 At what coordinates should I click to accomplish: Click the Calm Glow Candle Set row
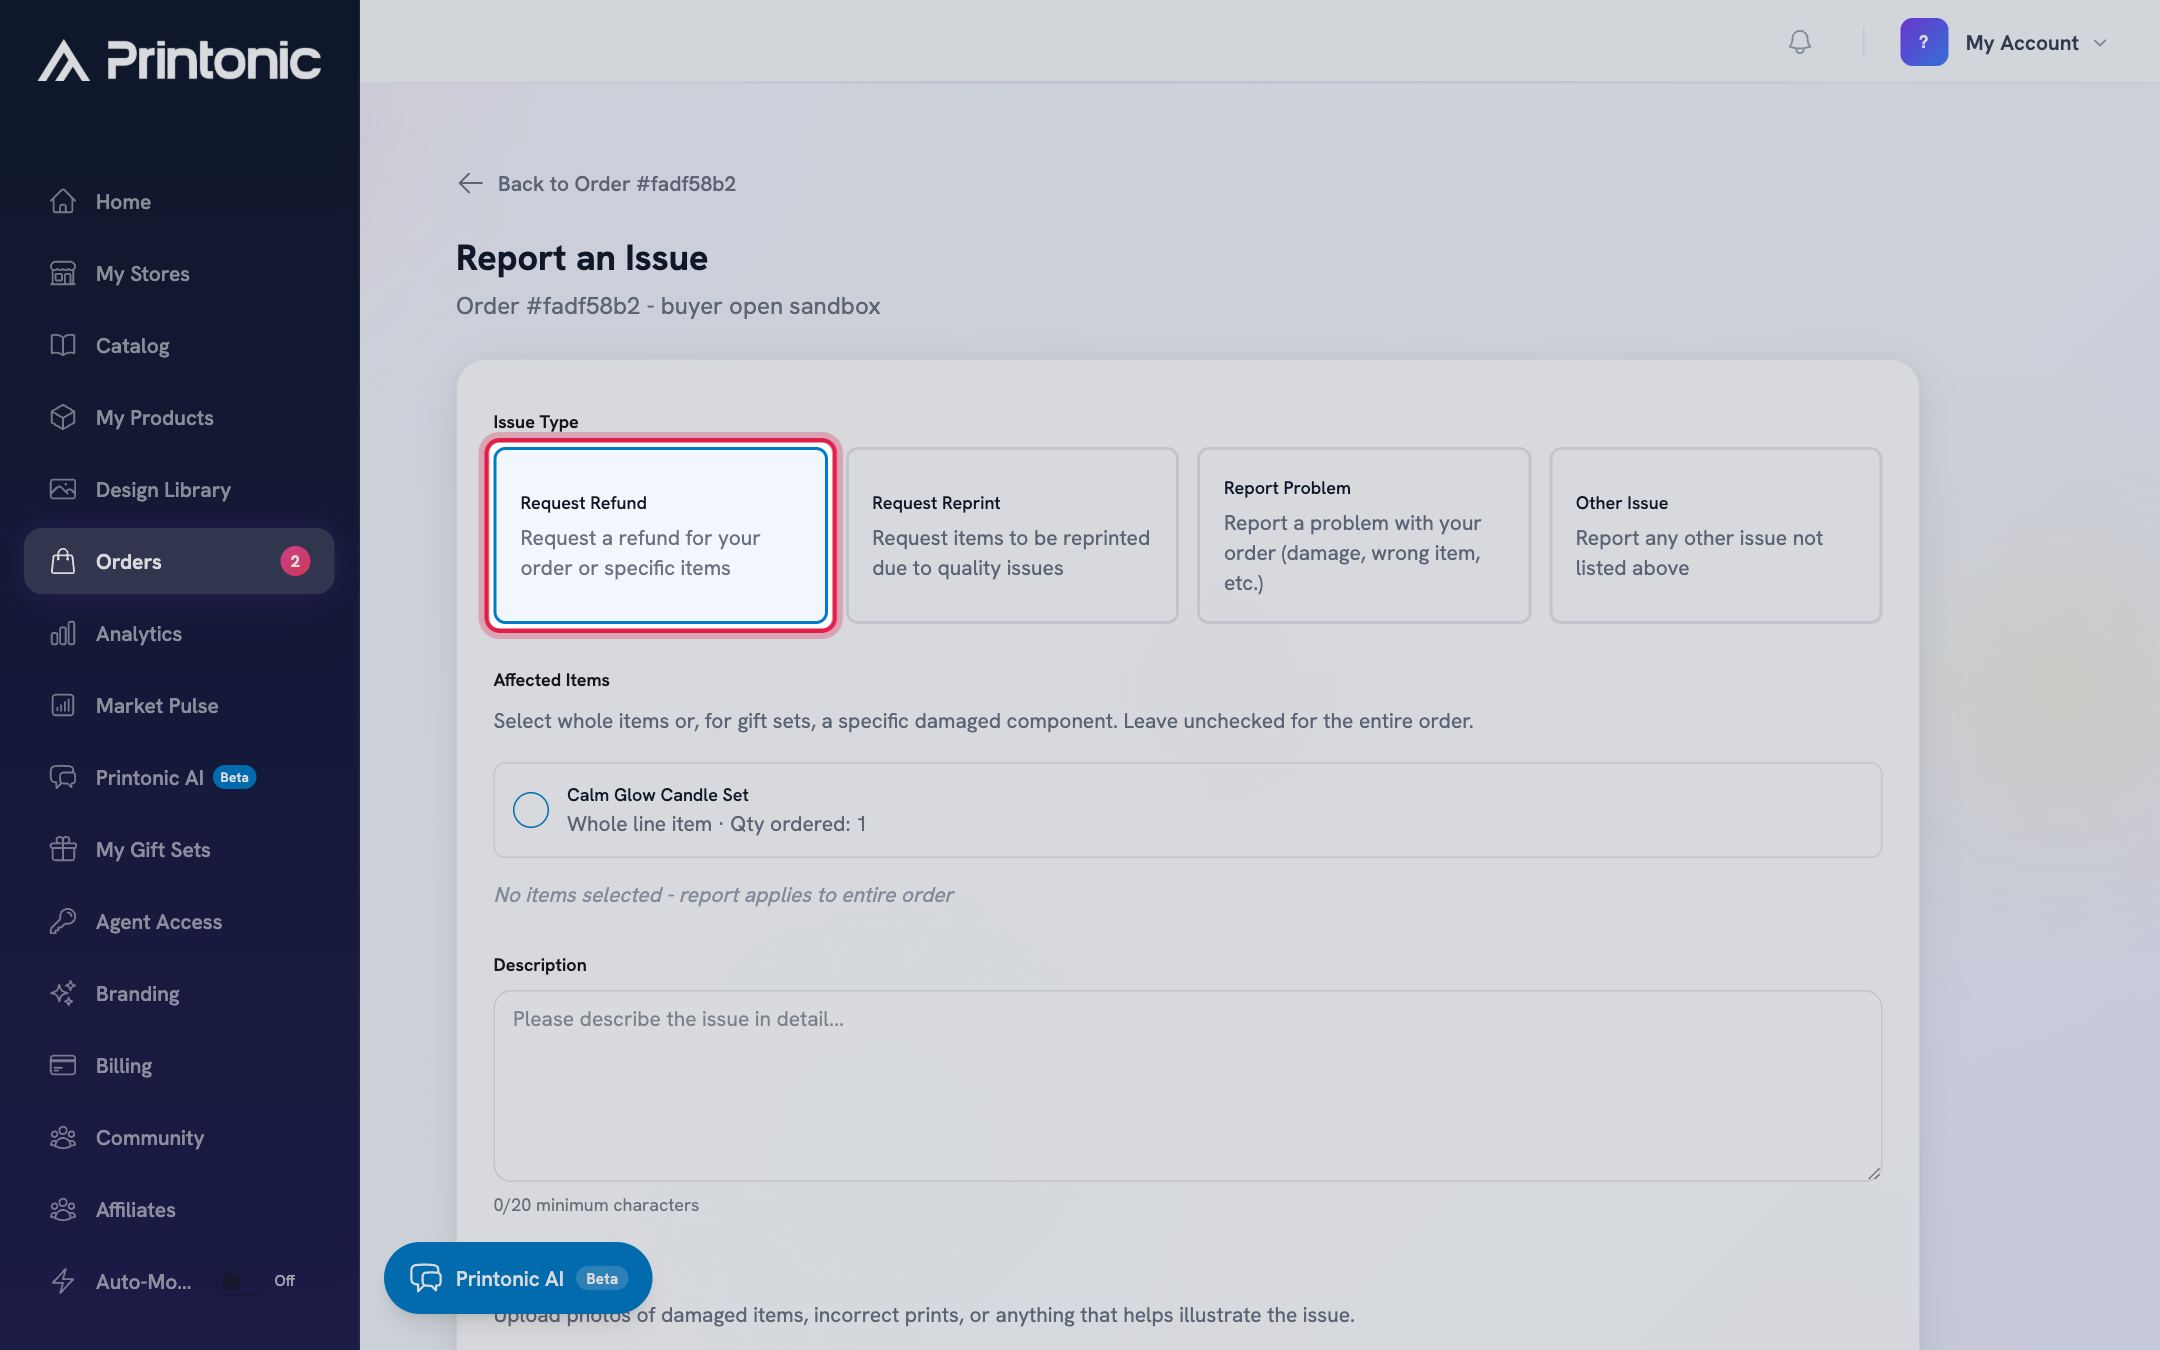1187,810
